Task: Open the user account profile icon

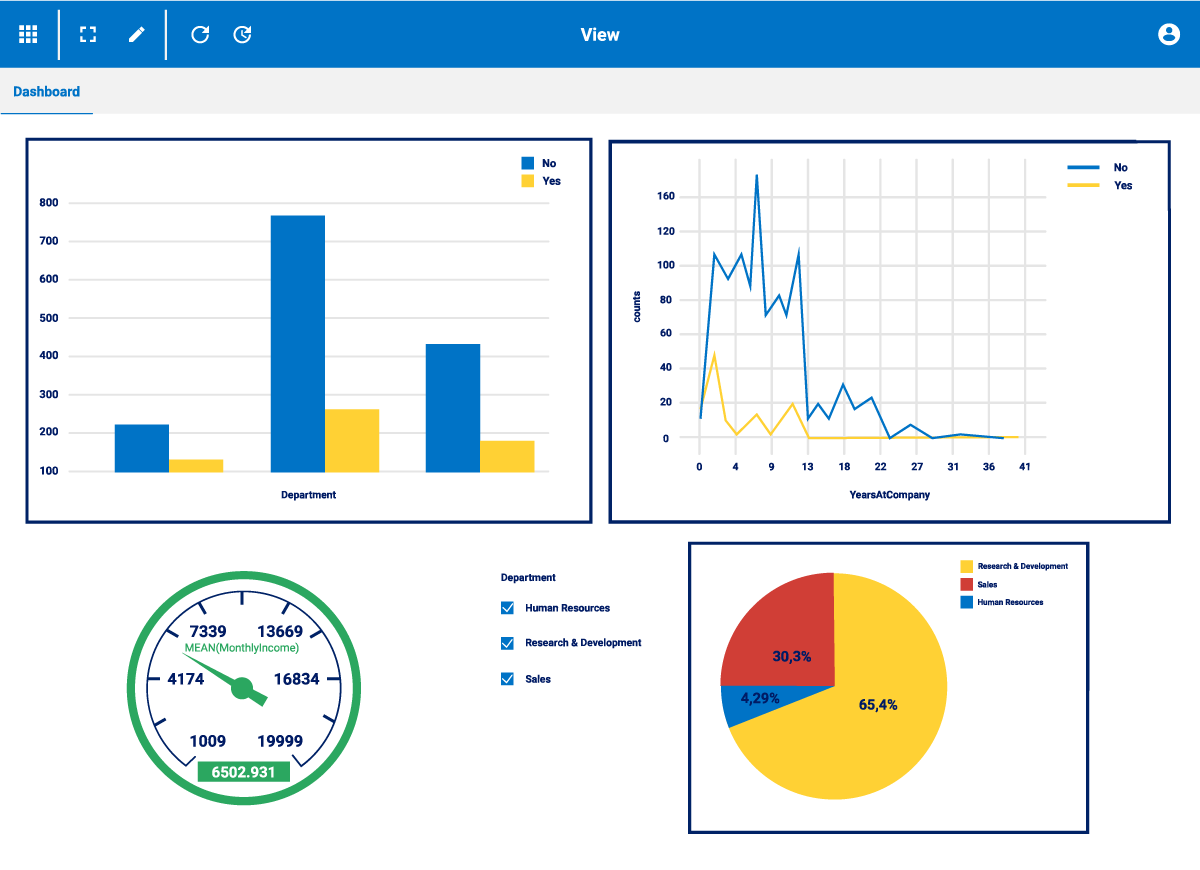Action: (x=1168, y=34)
